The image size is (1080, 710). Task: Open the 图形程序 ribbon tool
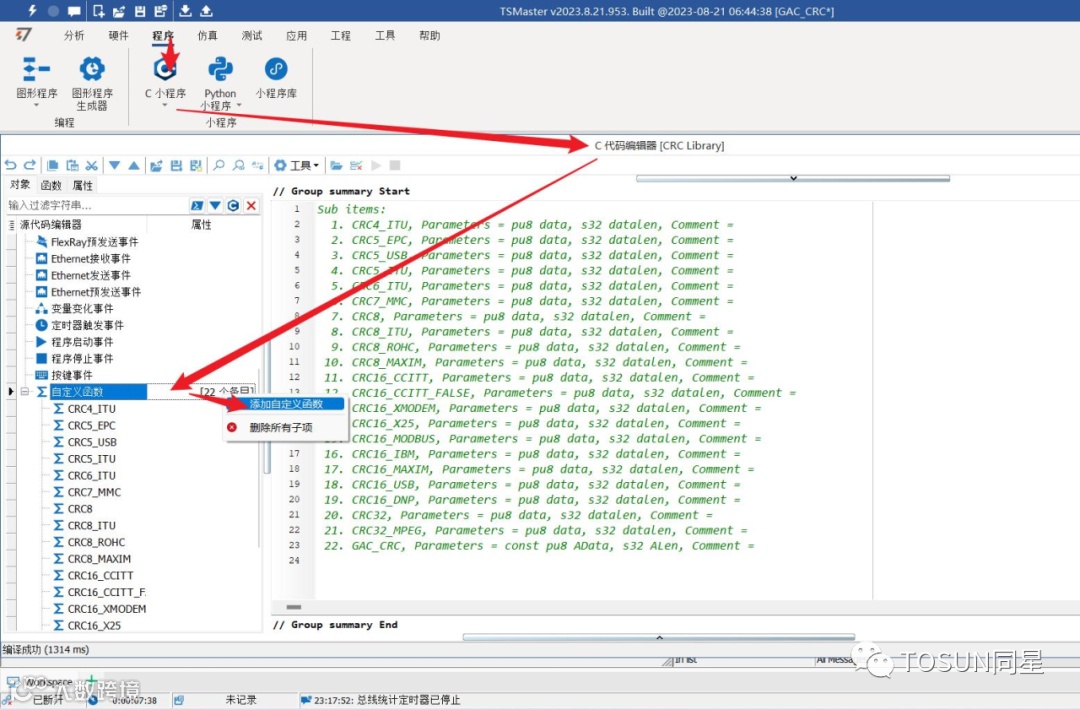pos(37,78)
